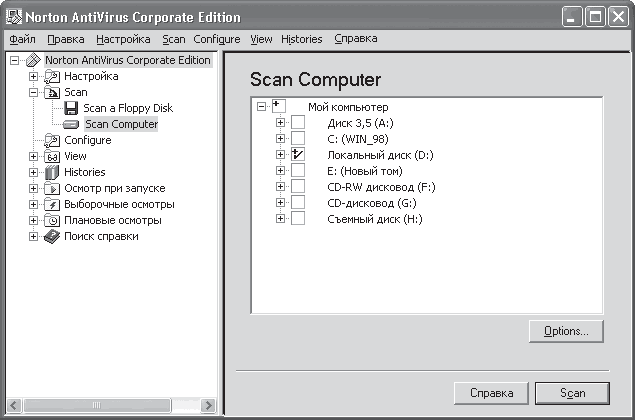The width and height of the screenshot is (635, 420).
Task: Check the Съемный диск (H:) checkbox
Action: point(298,218)
